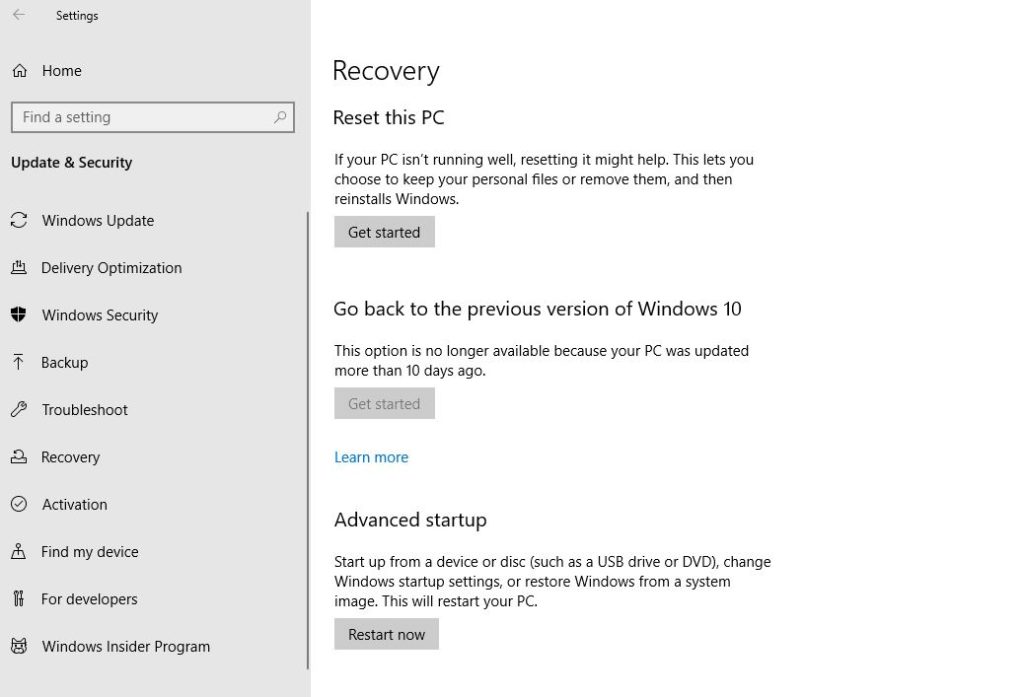Open Windows Security page
This screenshot has width=1024, height=697.
(100, 315)
